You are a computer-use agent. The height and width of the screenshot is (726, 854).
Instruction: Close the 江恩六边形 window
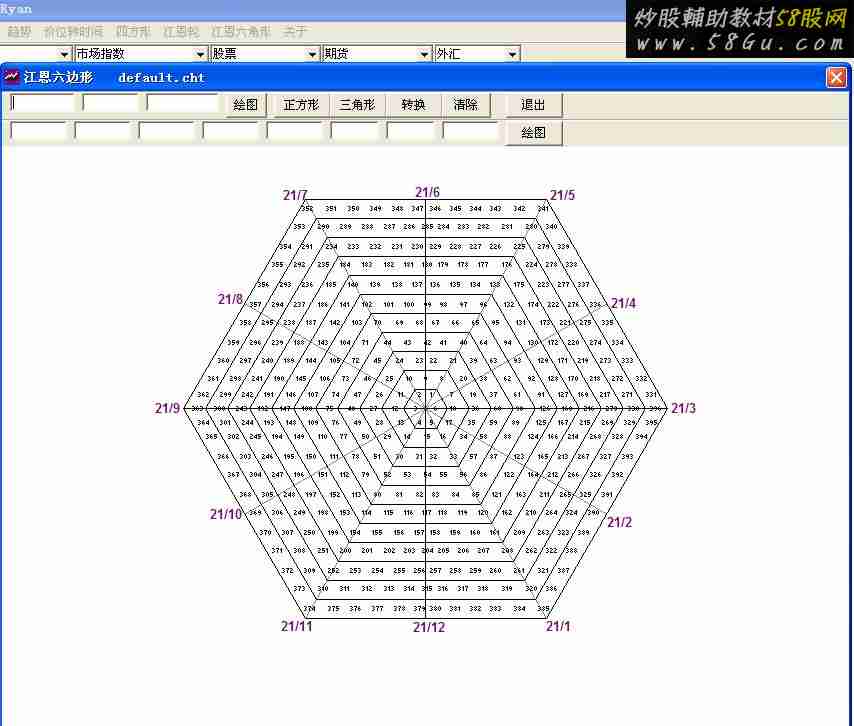(x=837, y=77)
